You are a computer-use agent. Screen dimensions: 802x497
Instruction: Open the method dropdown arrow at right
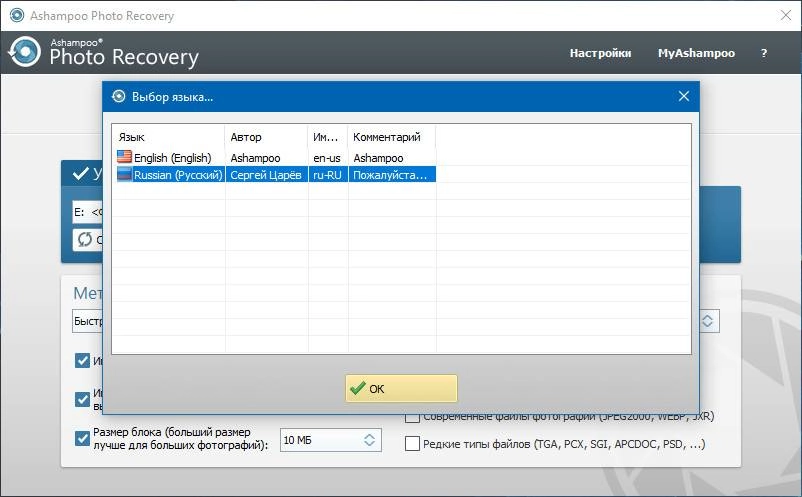click(708, 321)
